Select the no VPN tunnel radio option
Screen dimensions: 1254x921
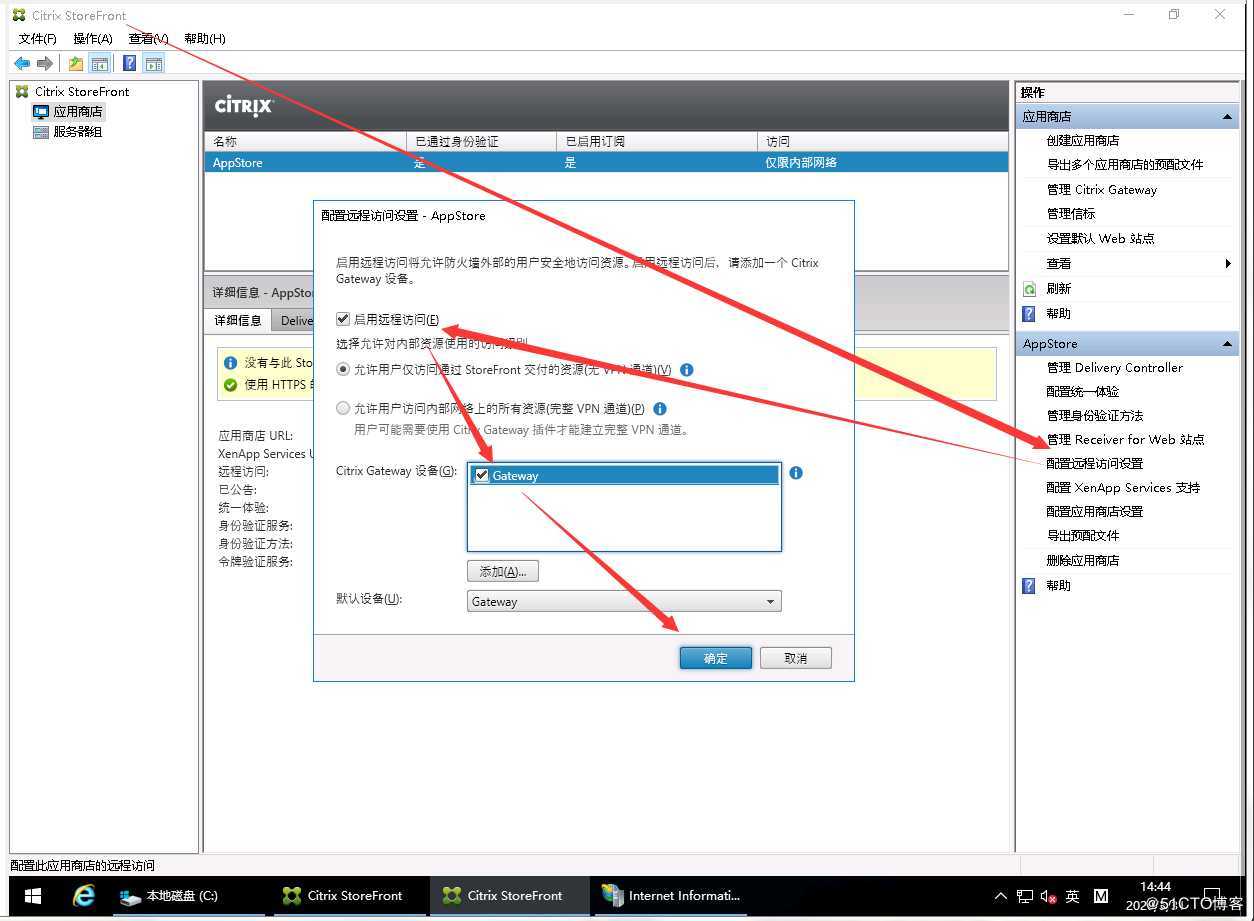pyautogui.click(x=343, y=369)
